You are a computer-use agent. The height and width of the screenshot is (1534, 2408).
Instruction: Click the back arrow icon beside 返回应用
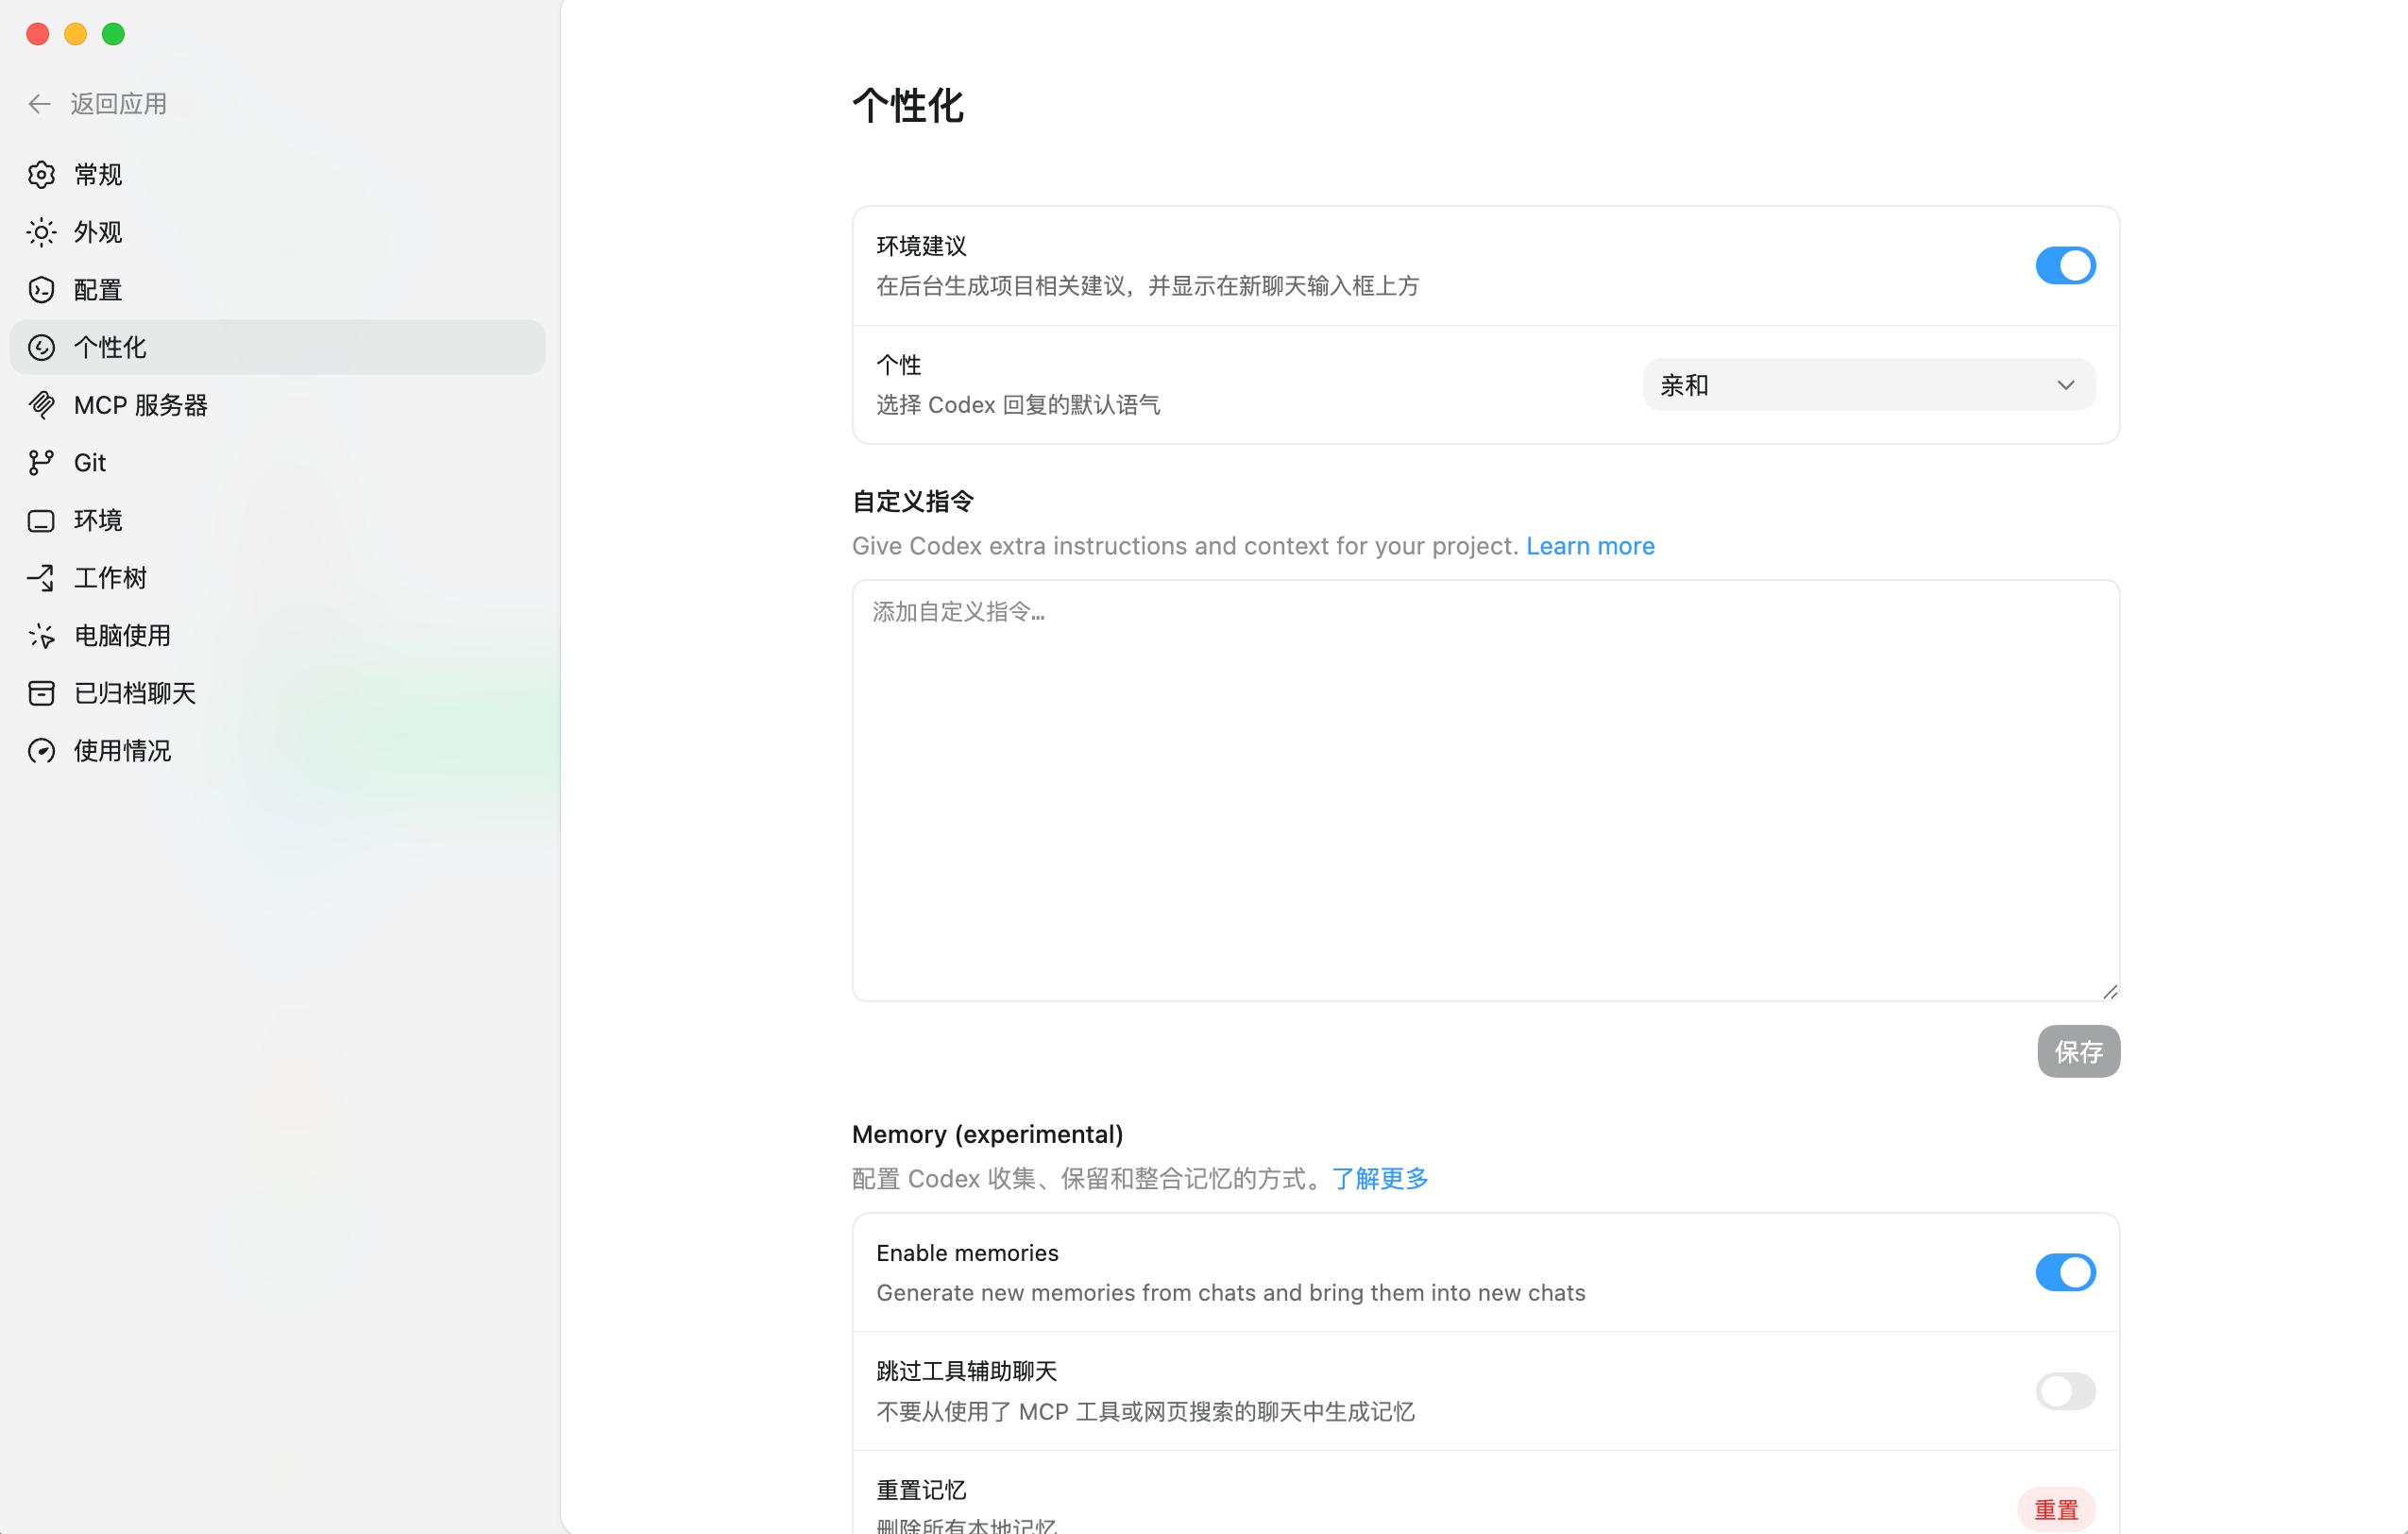(39, 104)
